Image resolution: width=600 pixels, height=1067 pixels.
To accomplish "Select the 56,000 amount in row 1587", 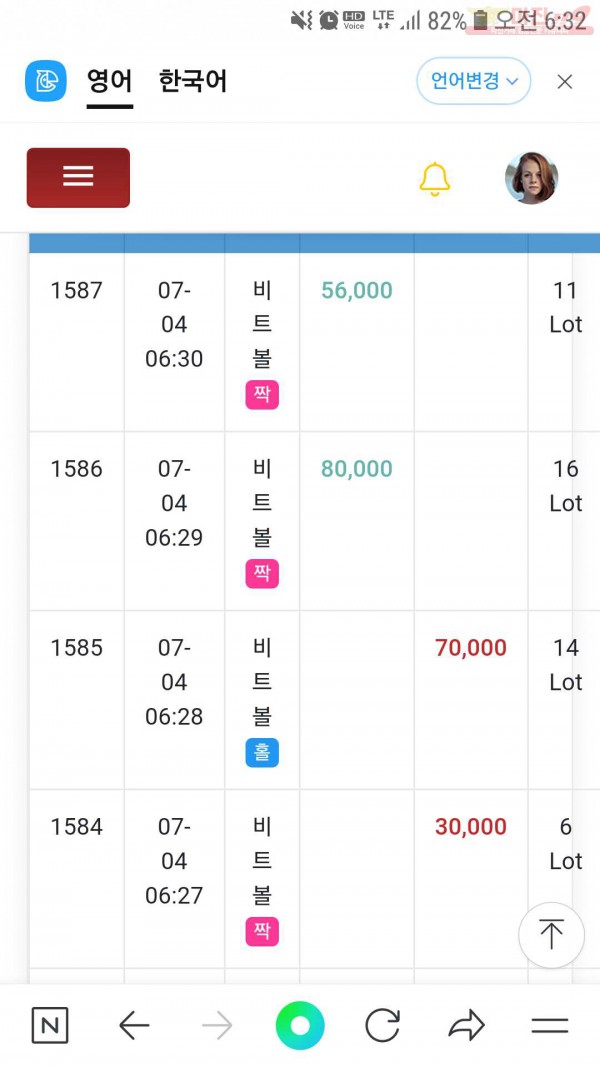I will 356,291.
